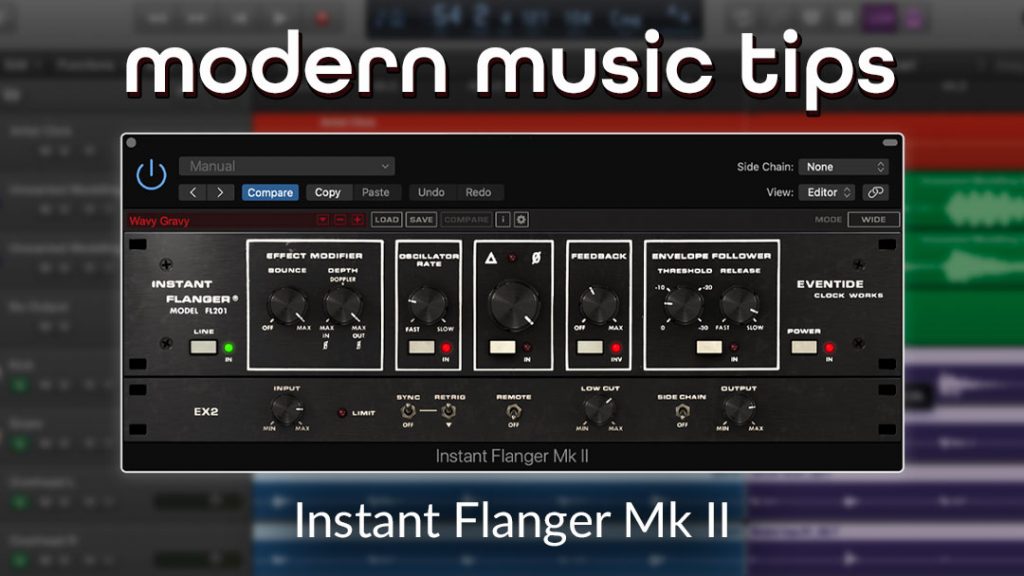Click the Oscillator Rate knob
The width and height of the screenshot is (1024, 576).
428,306
